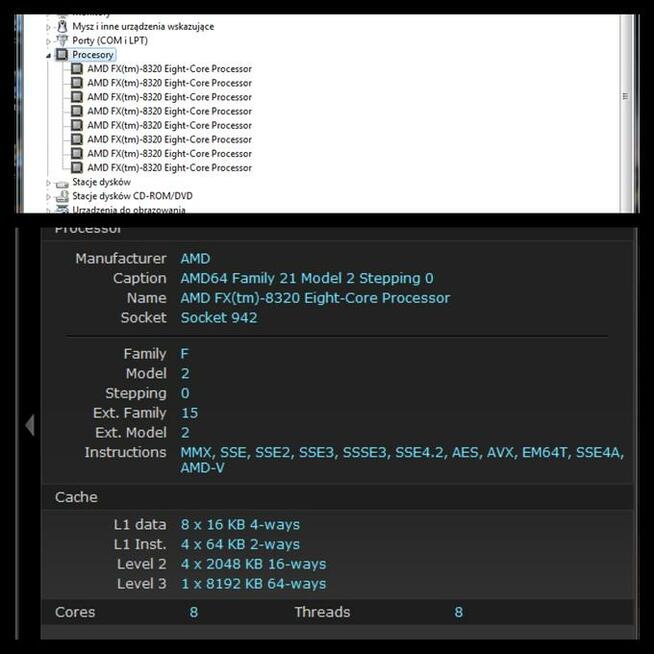Screen dimensions: 654x654
Task: Click the mouse icon beside Mysz i inne urządzenia wskazujące
Action: click(x=62, y=27)
